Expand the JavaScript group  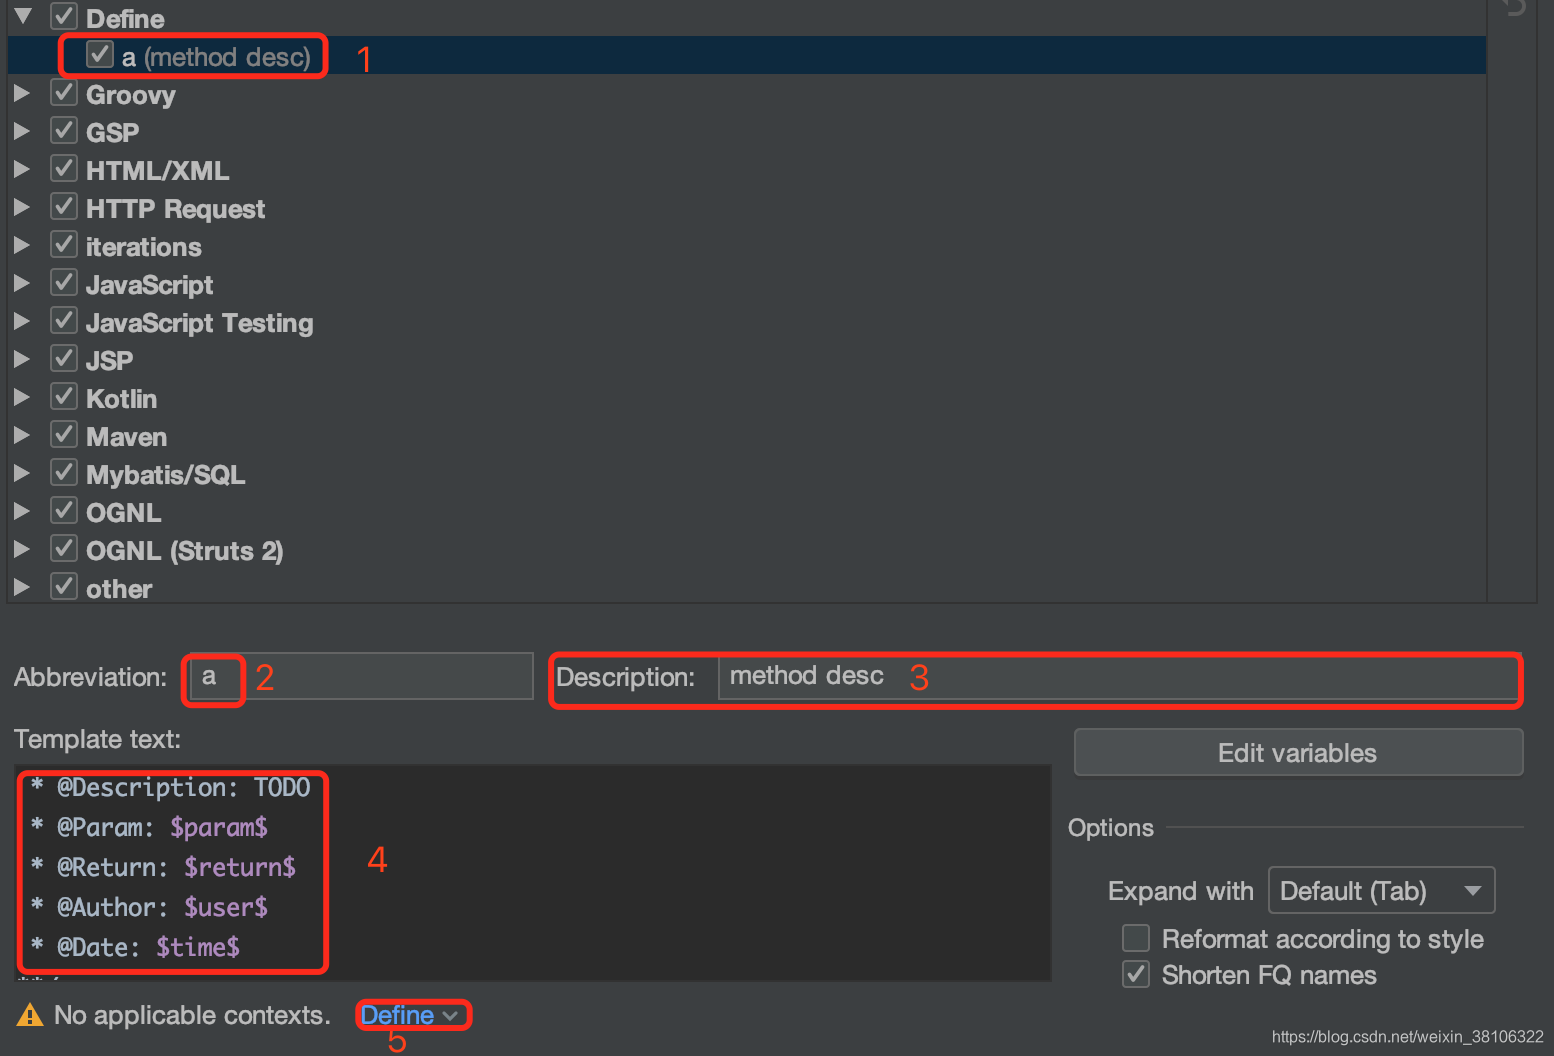[21, 283]
